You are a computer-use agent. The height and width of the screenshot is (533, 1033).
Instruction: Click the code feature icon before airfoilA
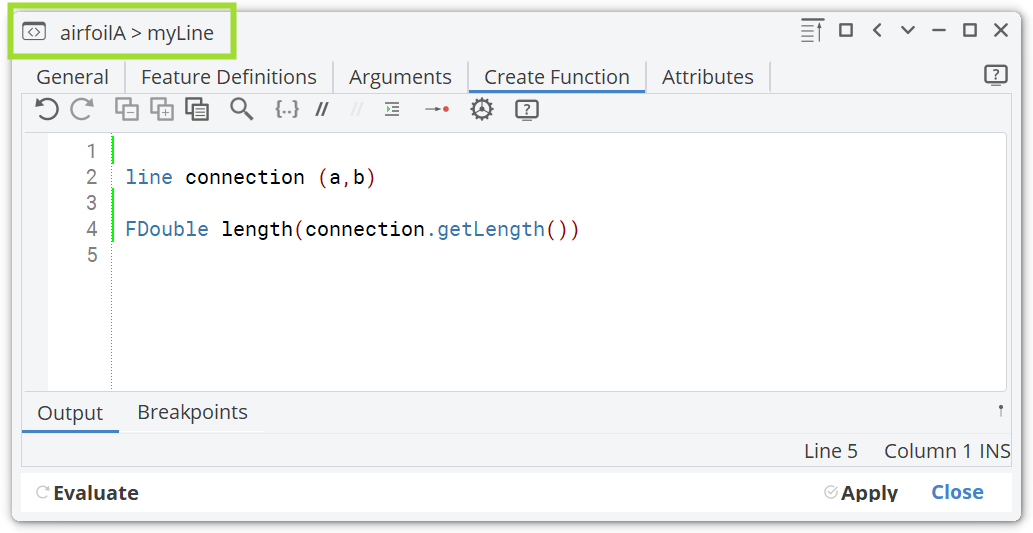(x=34, y=32)
